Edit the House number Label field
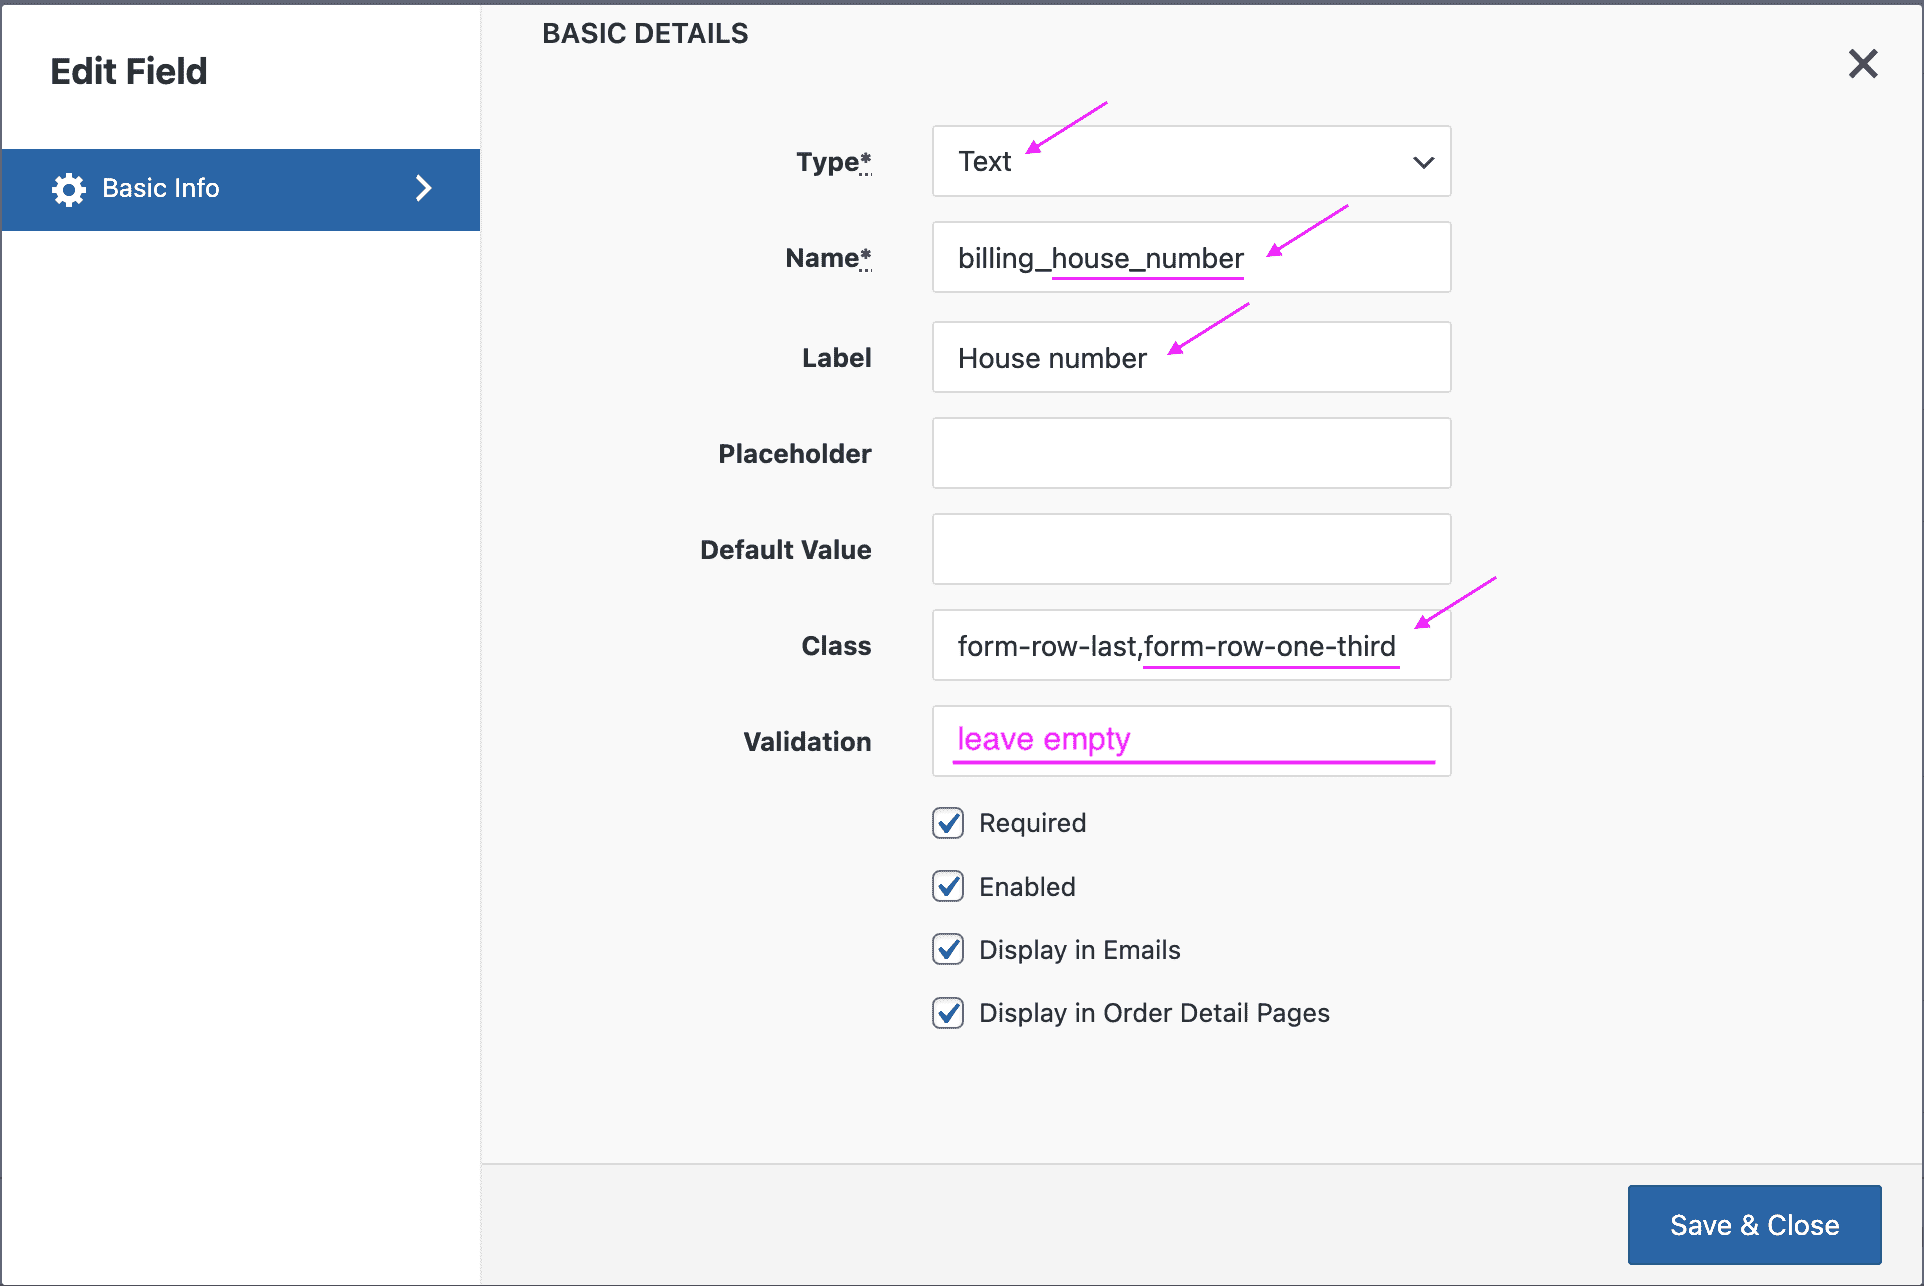 tap(1190, 357)
